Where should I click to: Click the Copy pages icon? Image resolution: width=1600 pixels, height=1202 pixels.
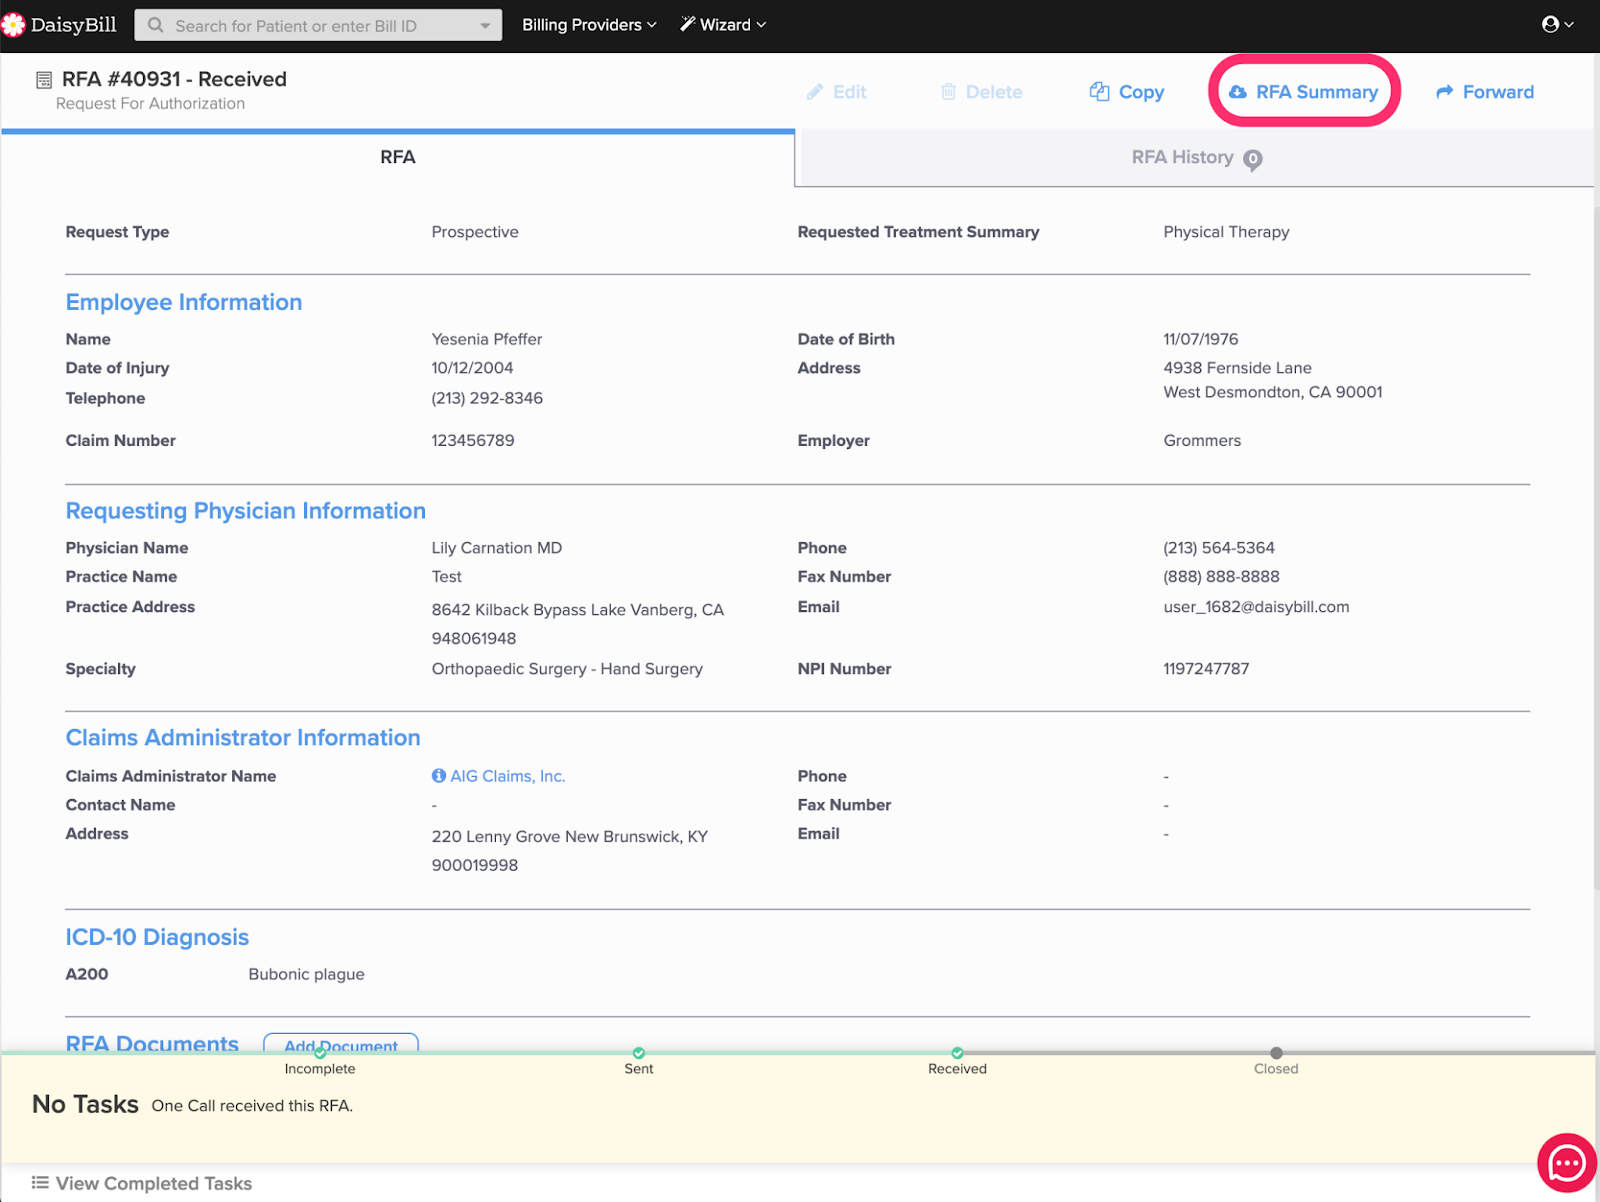pyautogui.click(x=1099, y=91)
